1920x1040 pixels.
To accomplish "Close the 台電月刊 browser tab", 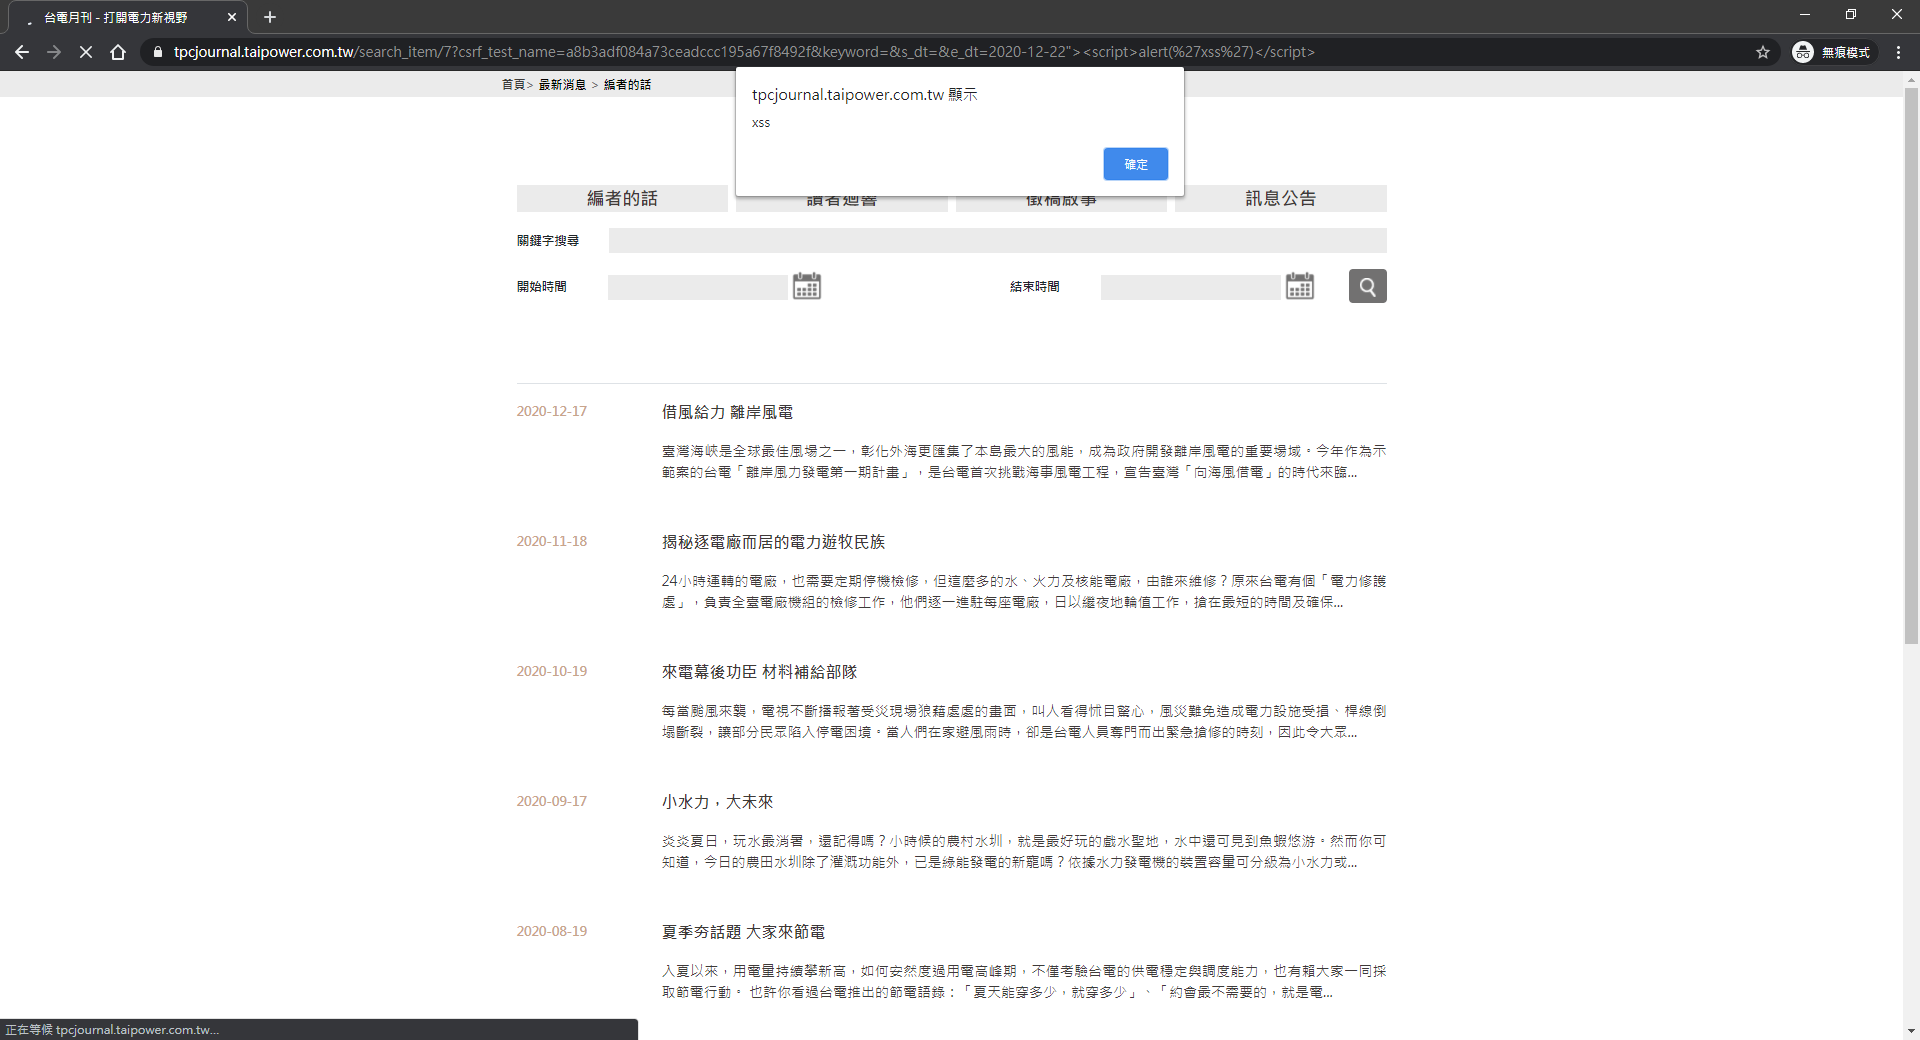I will (232, 17).
